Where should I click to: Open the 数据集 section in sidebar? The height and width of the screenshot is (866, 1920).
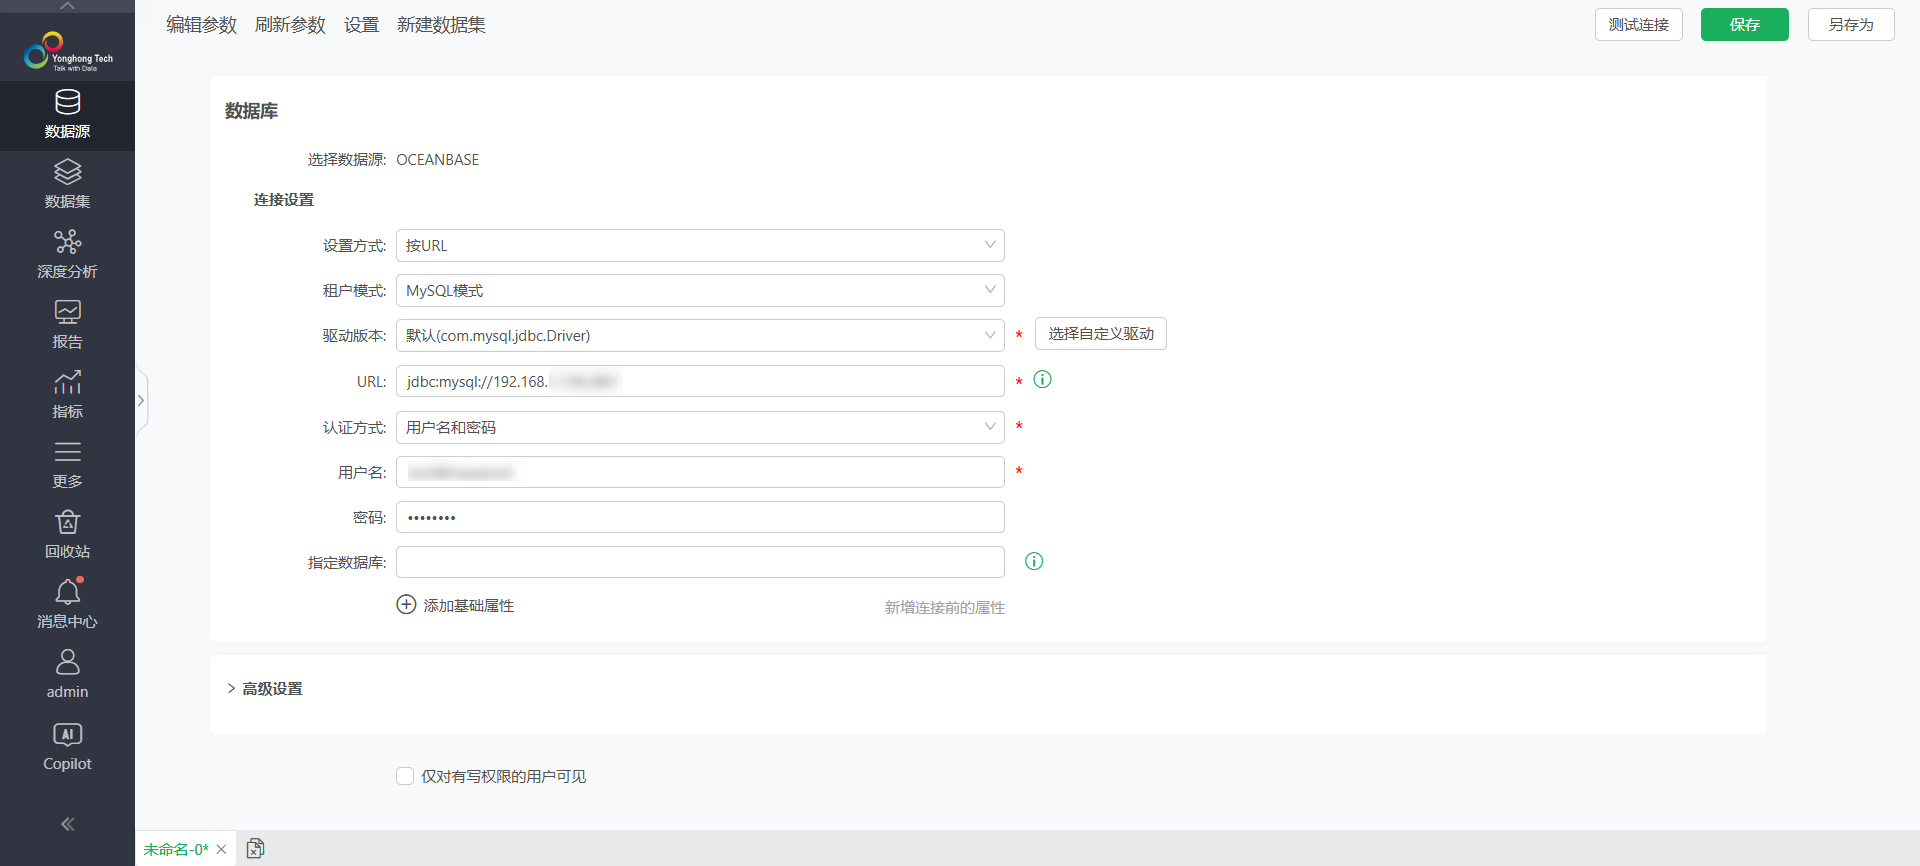pyautogui.click(x=67, y=185)
